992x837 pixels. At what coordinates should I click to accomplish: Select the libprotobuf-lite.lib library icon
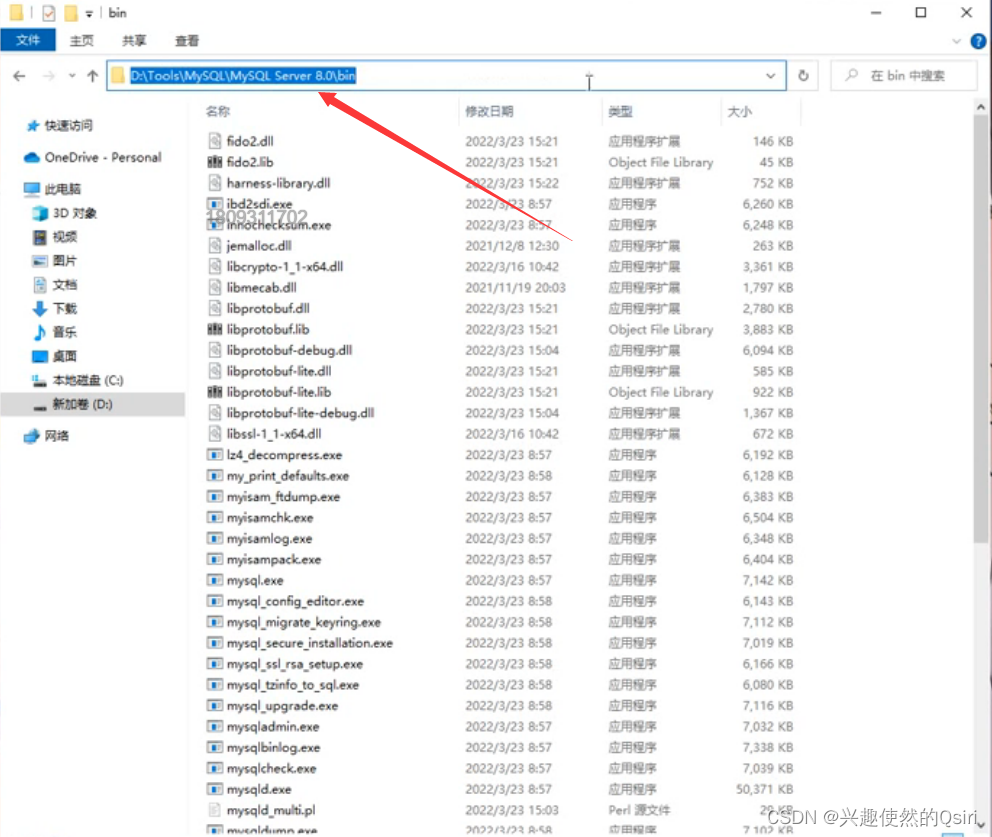click(215, 392)
